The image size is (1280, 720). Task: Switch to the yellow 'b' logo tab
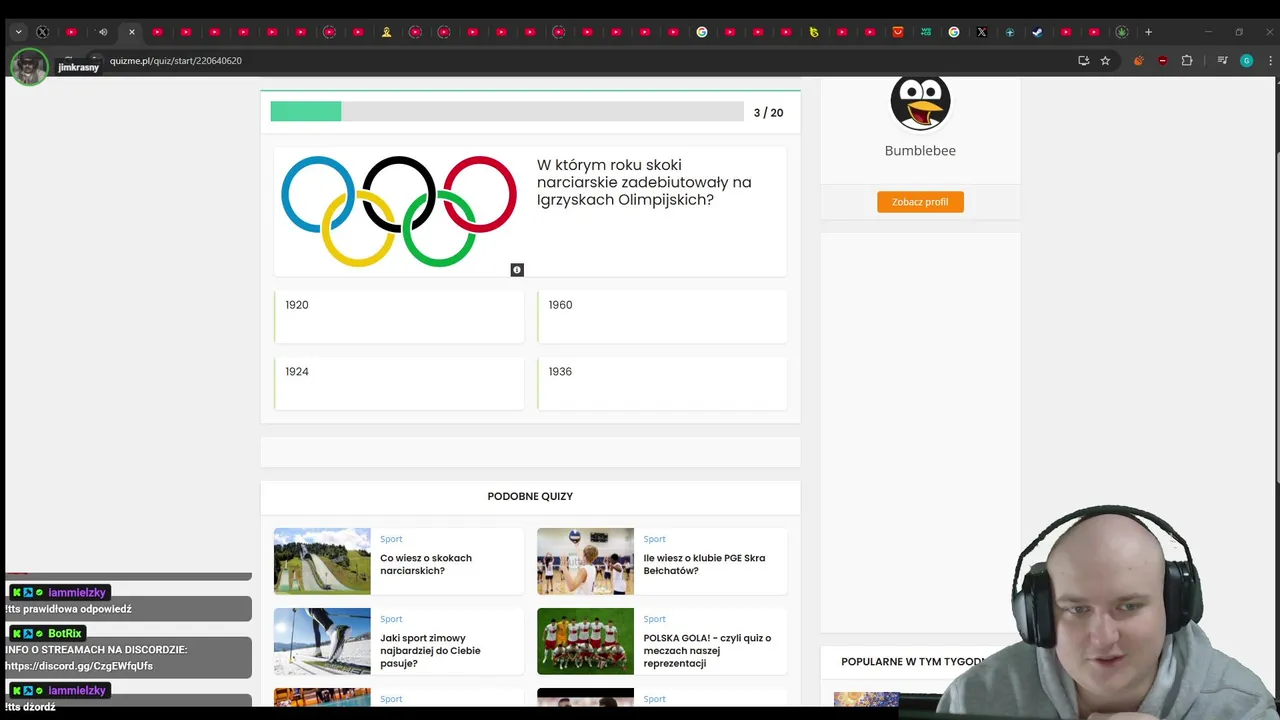[x=814, y=32]
